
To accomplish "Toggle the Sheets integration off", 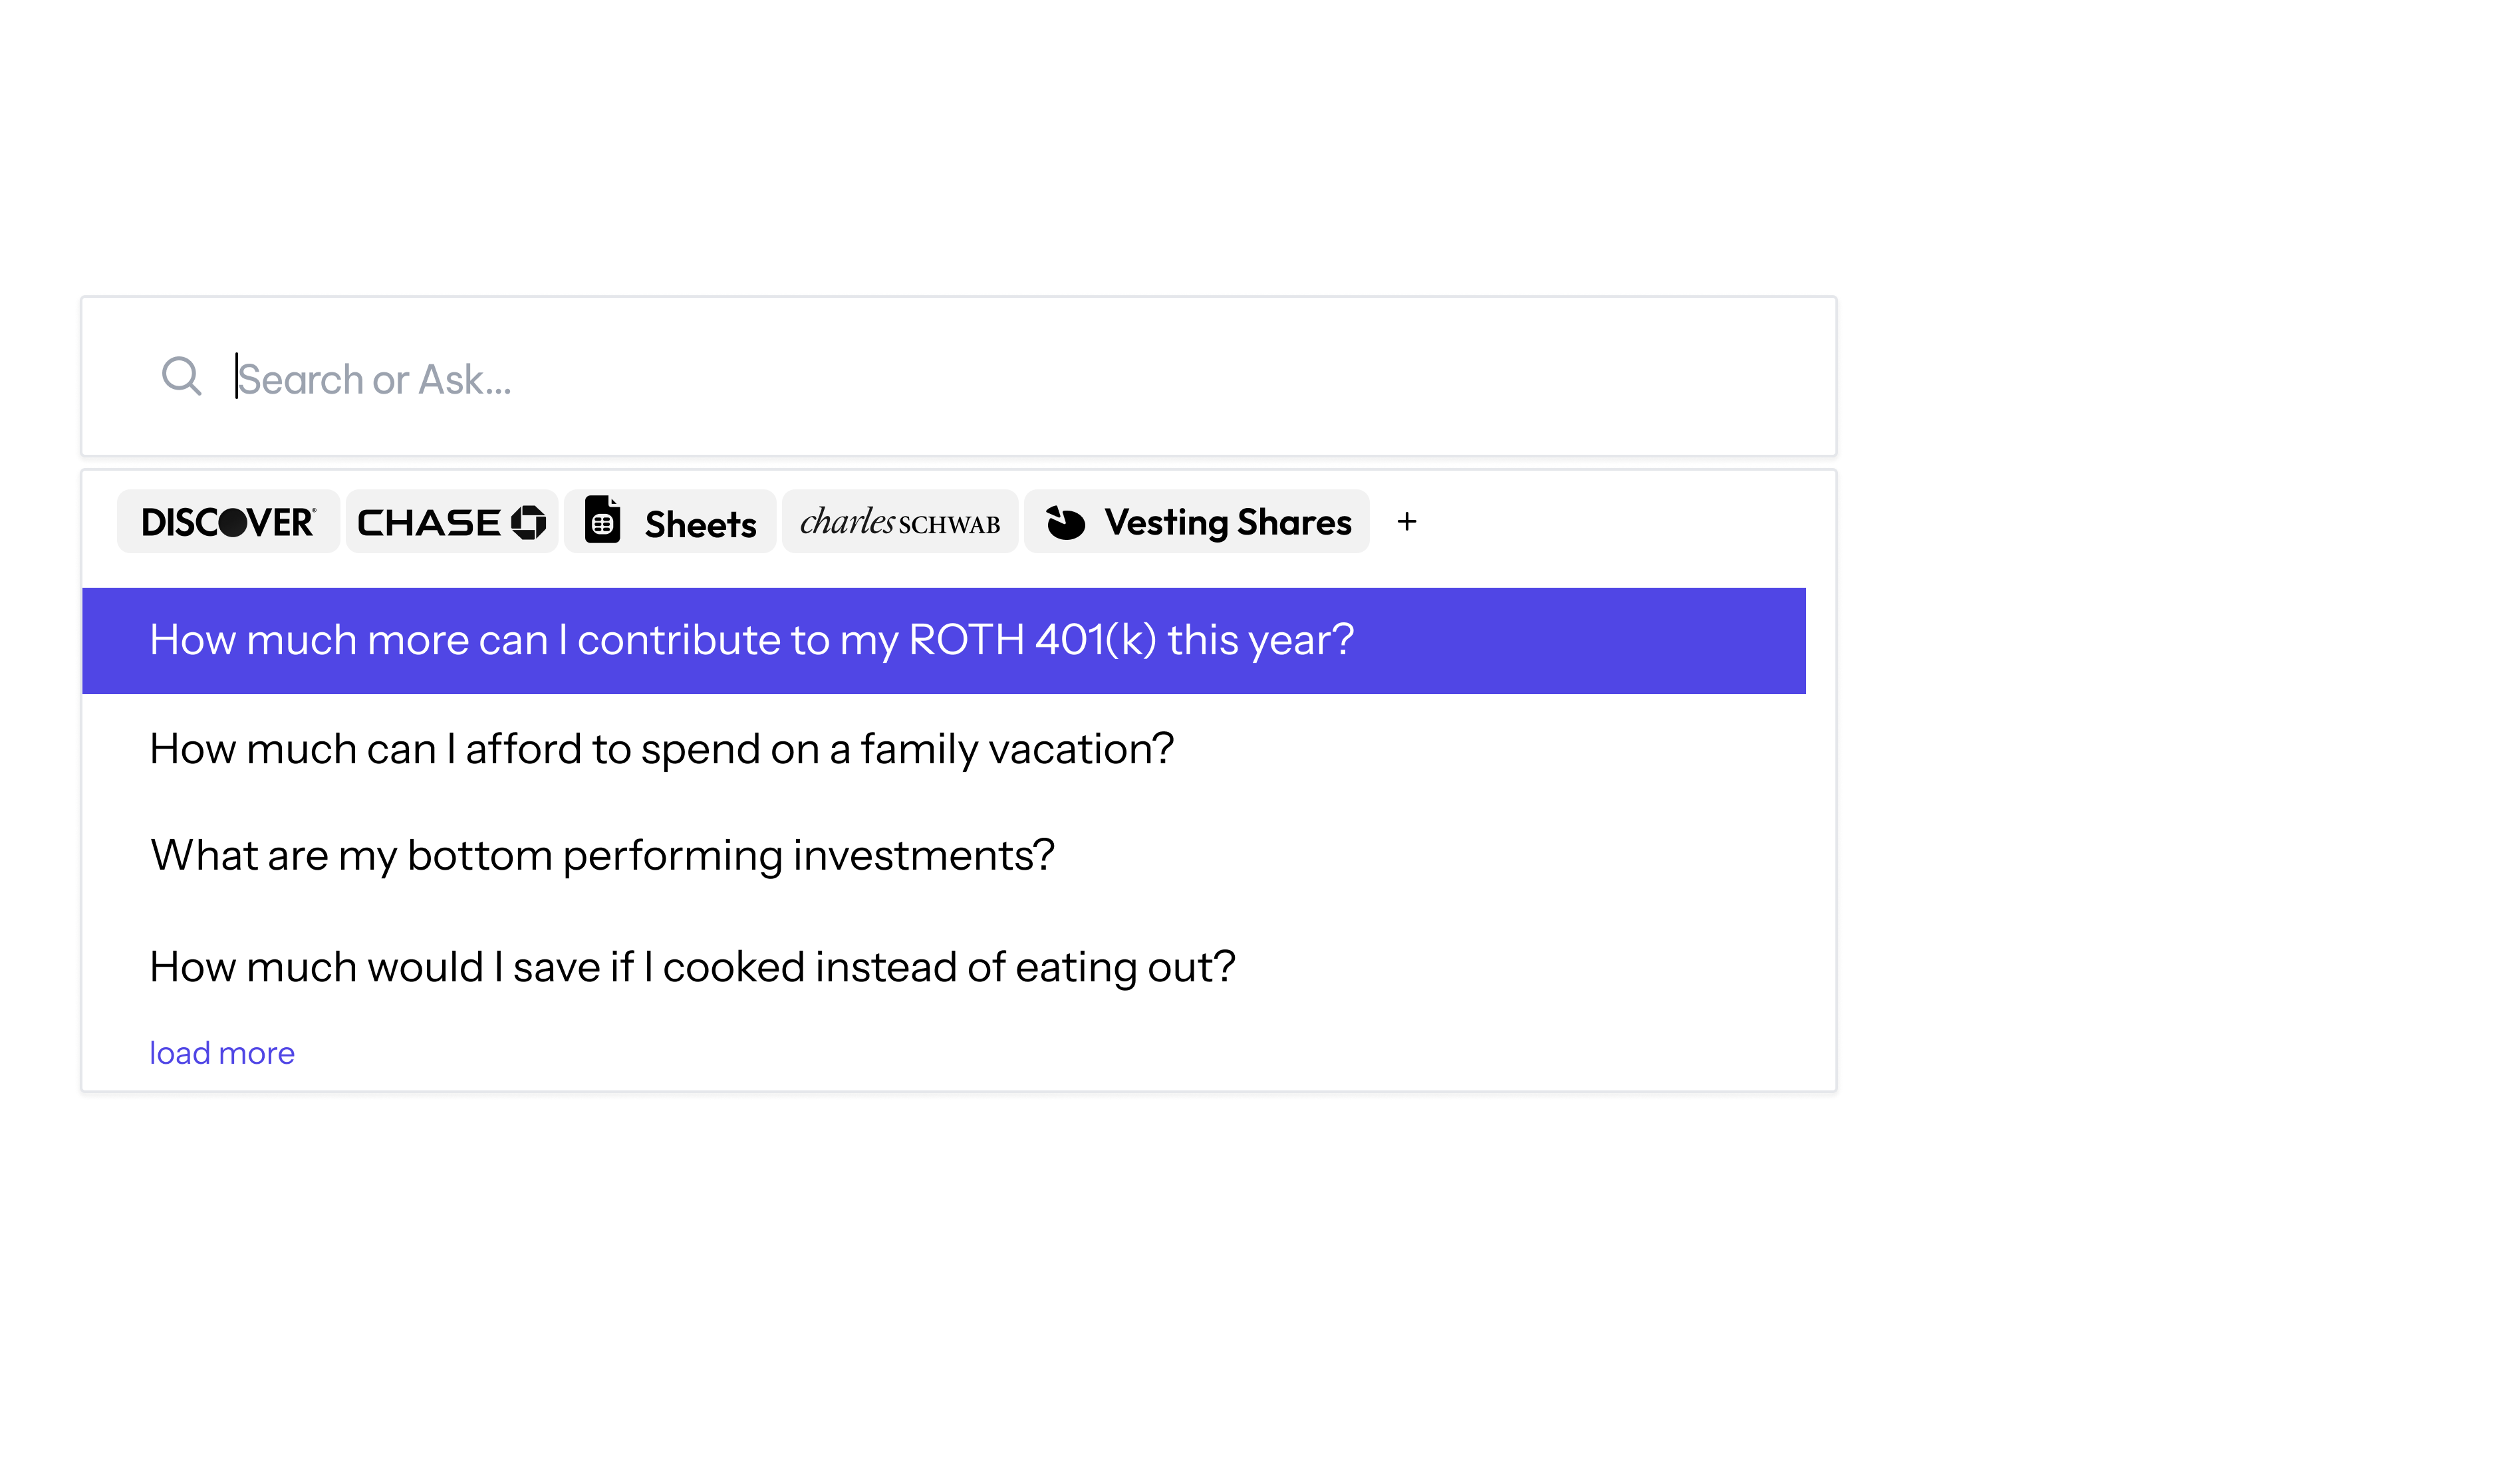I will click(x=670, y=521).
